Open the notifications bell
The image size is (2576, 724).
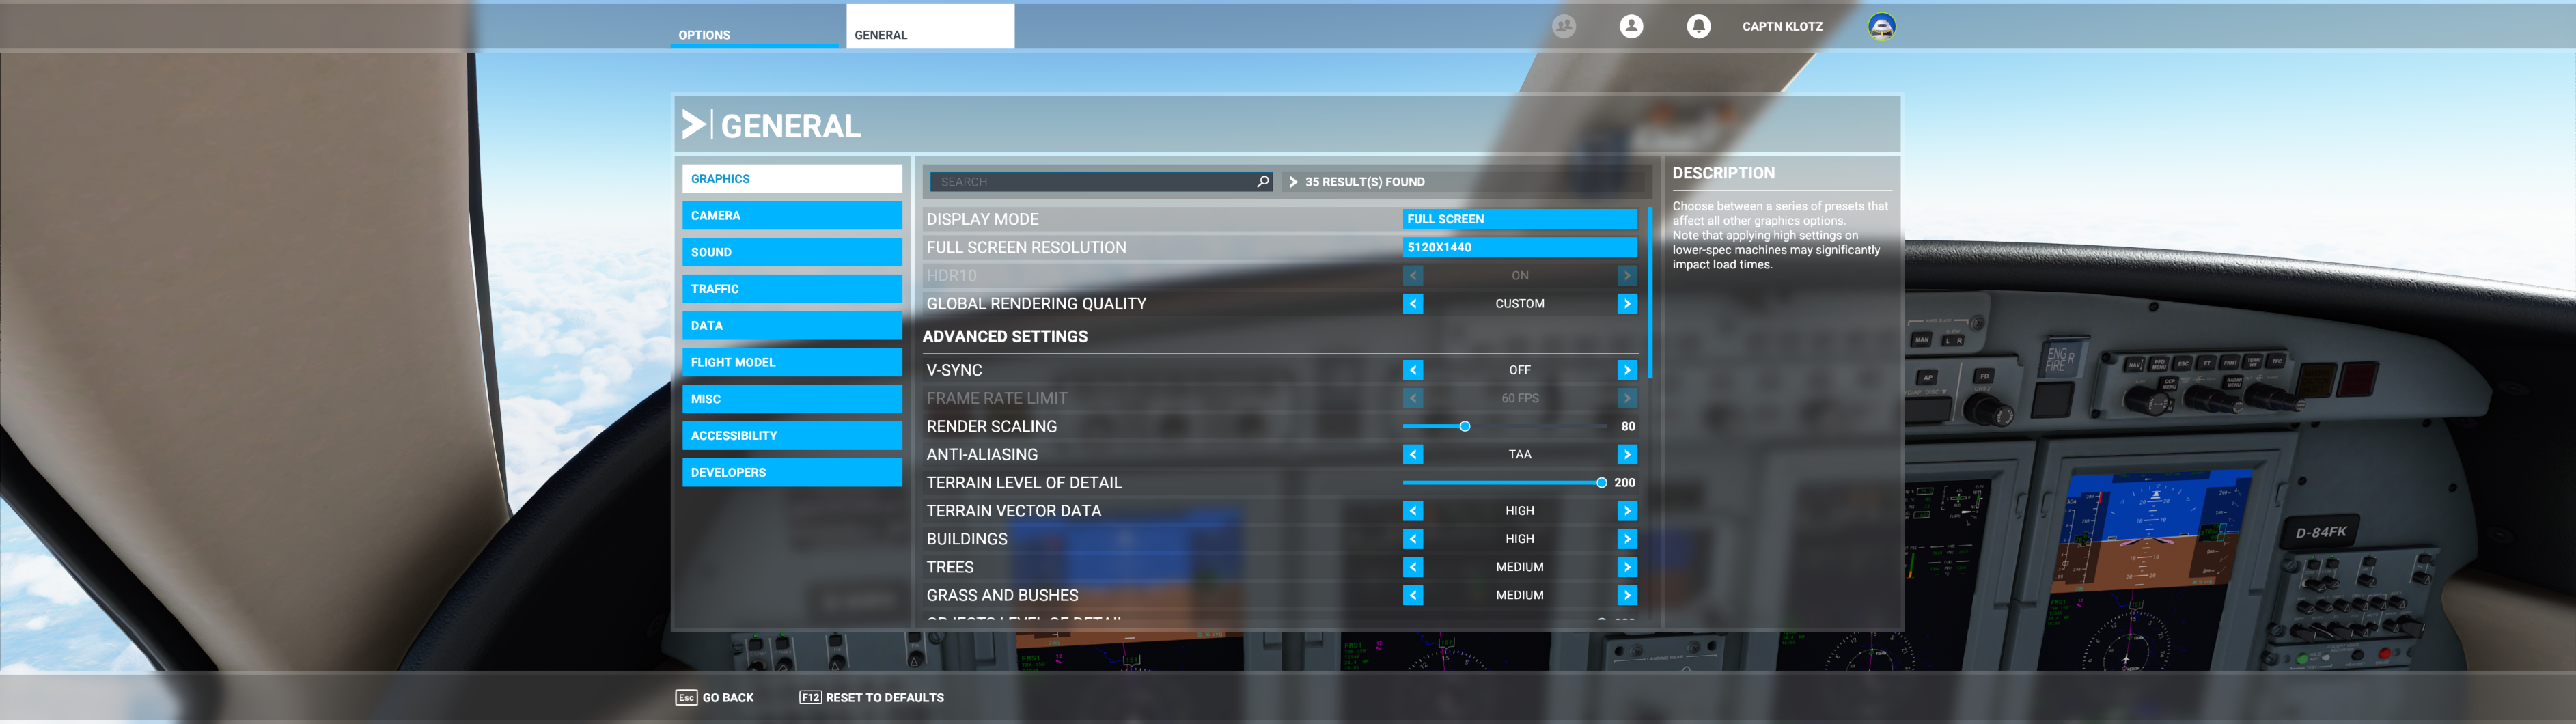pos(1699,26)
